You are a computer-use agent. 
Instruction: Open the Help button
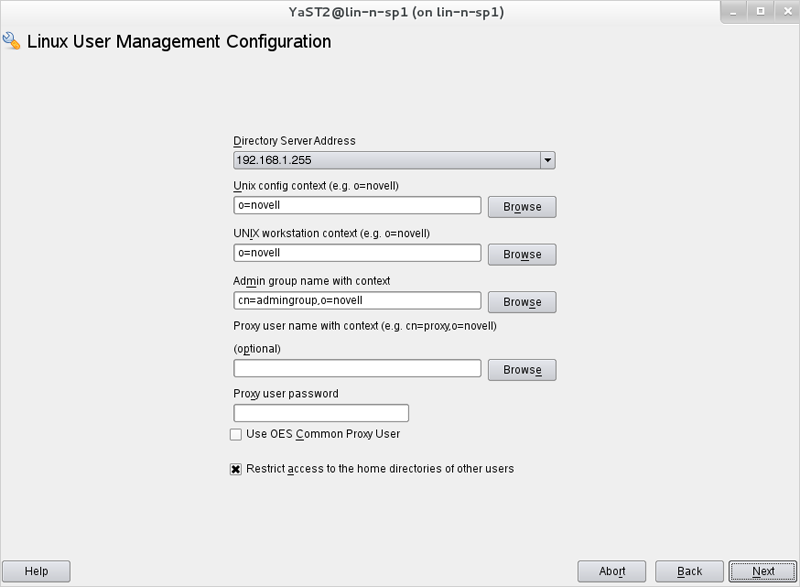coord(36,571)
